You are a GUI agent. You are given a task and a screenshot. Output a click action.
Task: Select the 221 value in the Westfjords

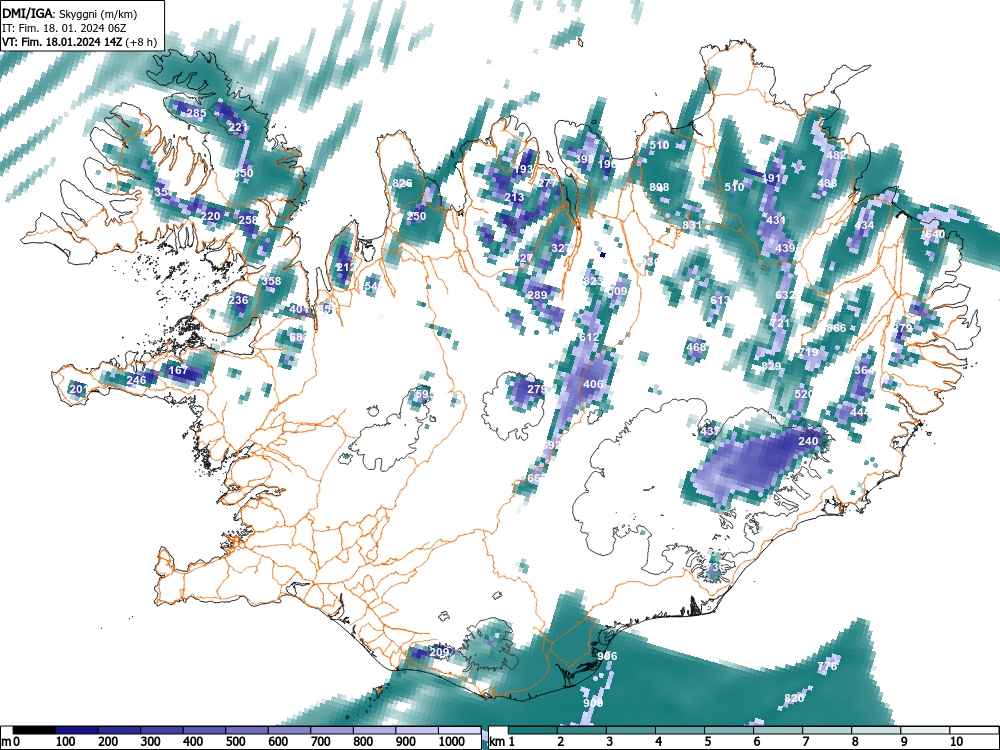[x=238, y=128]
